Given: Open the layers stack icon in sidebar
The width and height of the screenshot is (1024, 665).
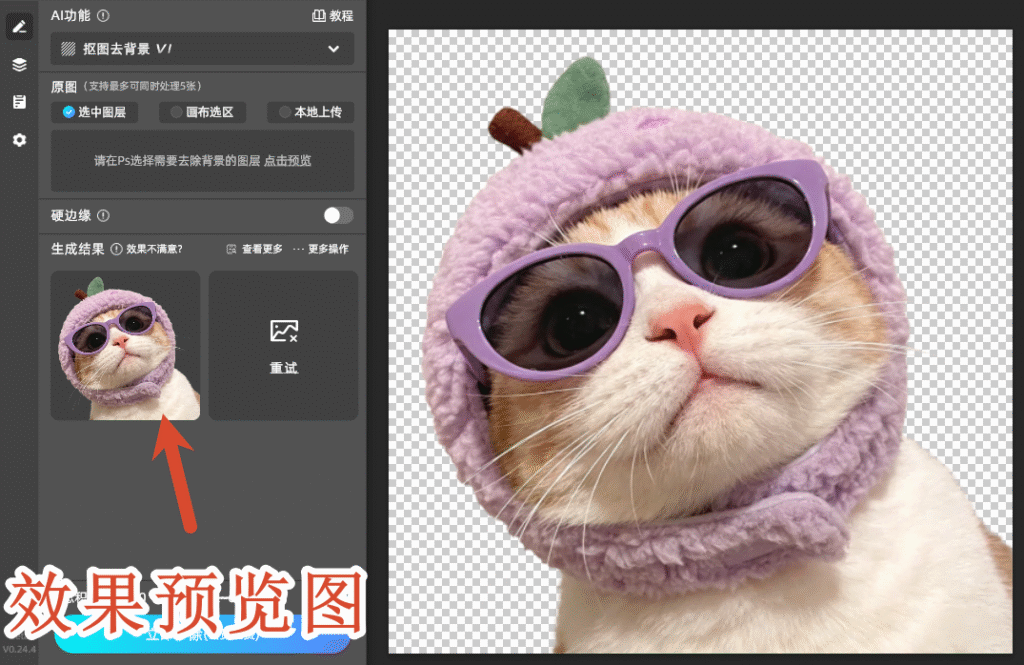Looking at the screenshot, I should click(19, 65).
